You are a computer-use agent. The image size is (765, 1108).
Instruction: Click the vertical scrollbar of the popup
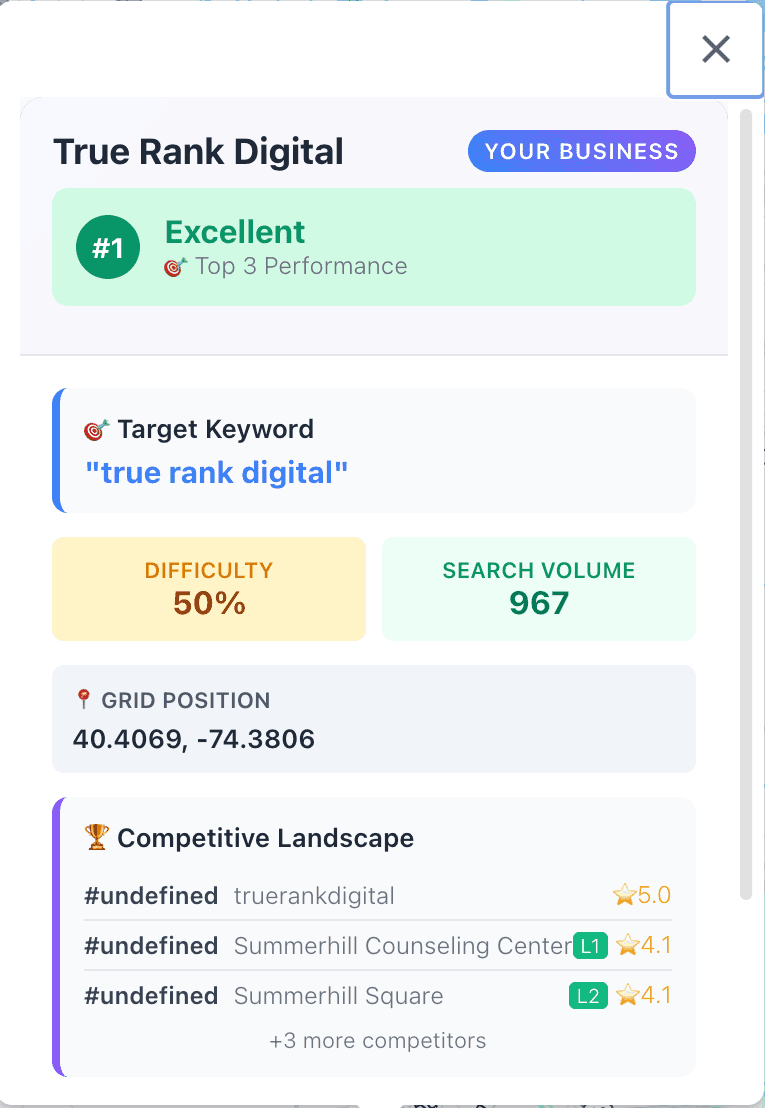[745, 500]
